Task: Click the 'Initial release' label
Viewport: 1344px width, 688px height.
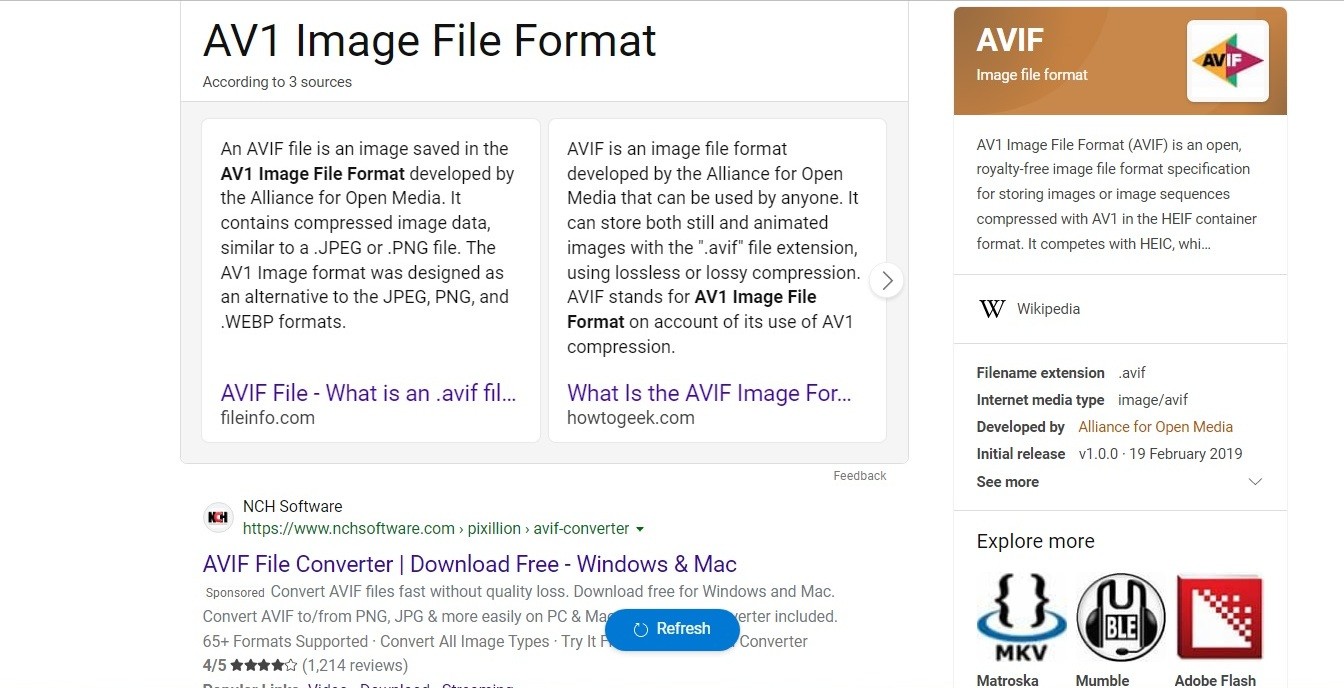Action: tap(1021, 454)
